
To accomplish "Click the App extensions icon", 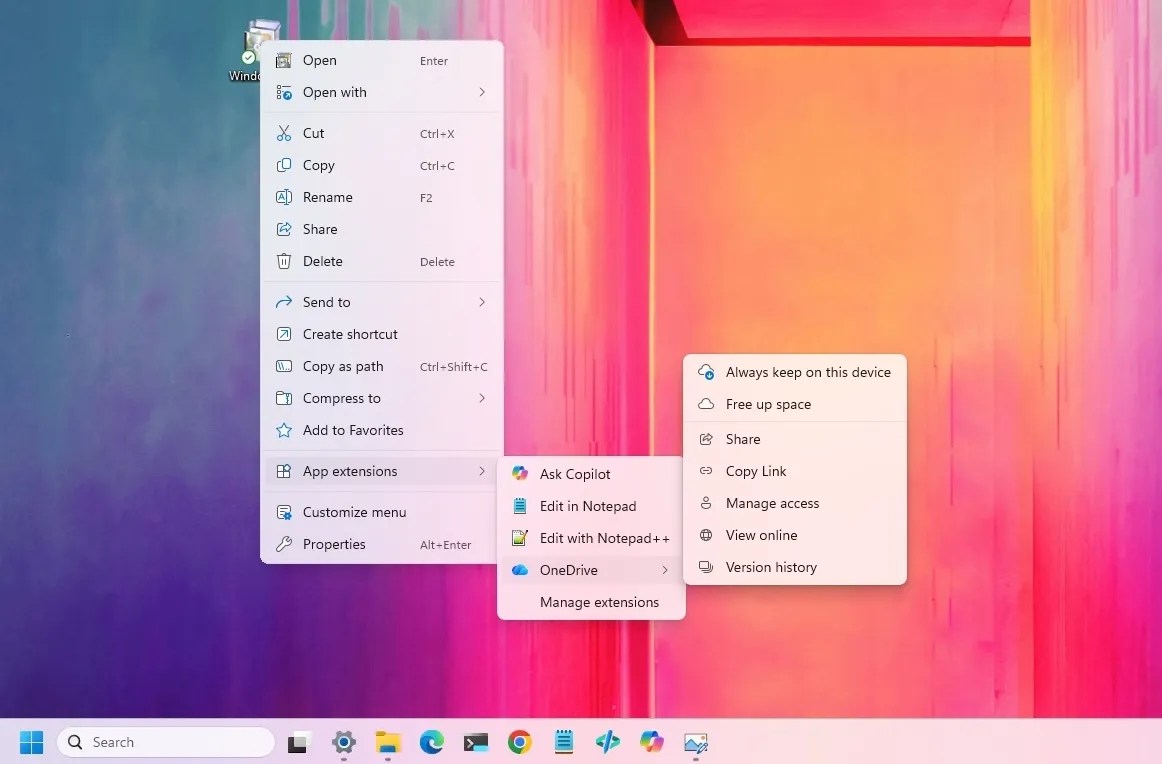I will (284, 471).
